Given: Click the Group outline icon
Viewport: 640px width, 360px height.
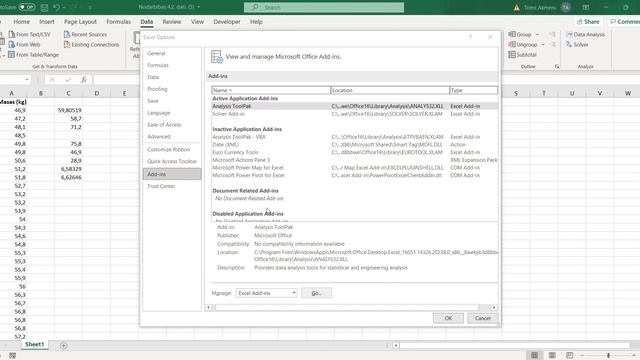Looking at the screenshot, I should [512, 34].
